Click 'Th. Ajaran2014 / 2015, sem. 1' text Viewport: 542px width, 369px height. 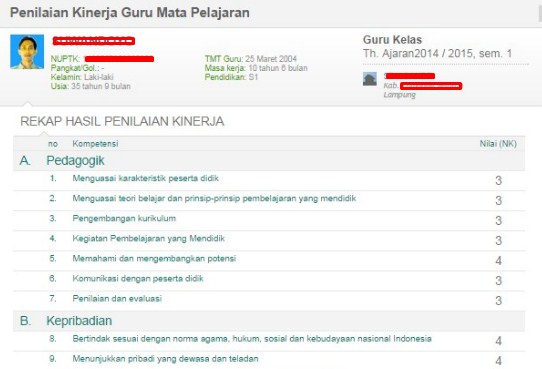[x=438, y=54]
